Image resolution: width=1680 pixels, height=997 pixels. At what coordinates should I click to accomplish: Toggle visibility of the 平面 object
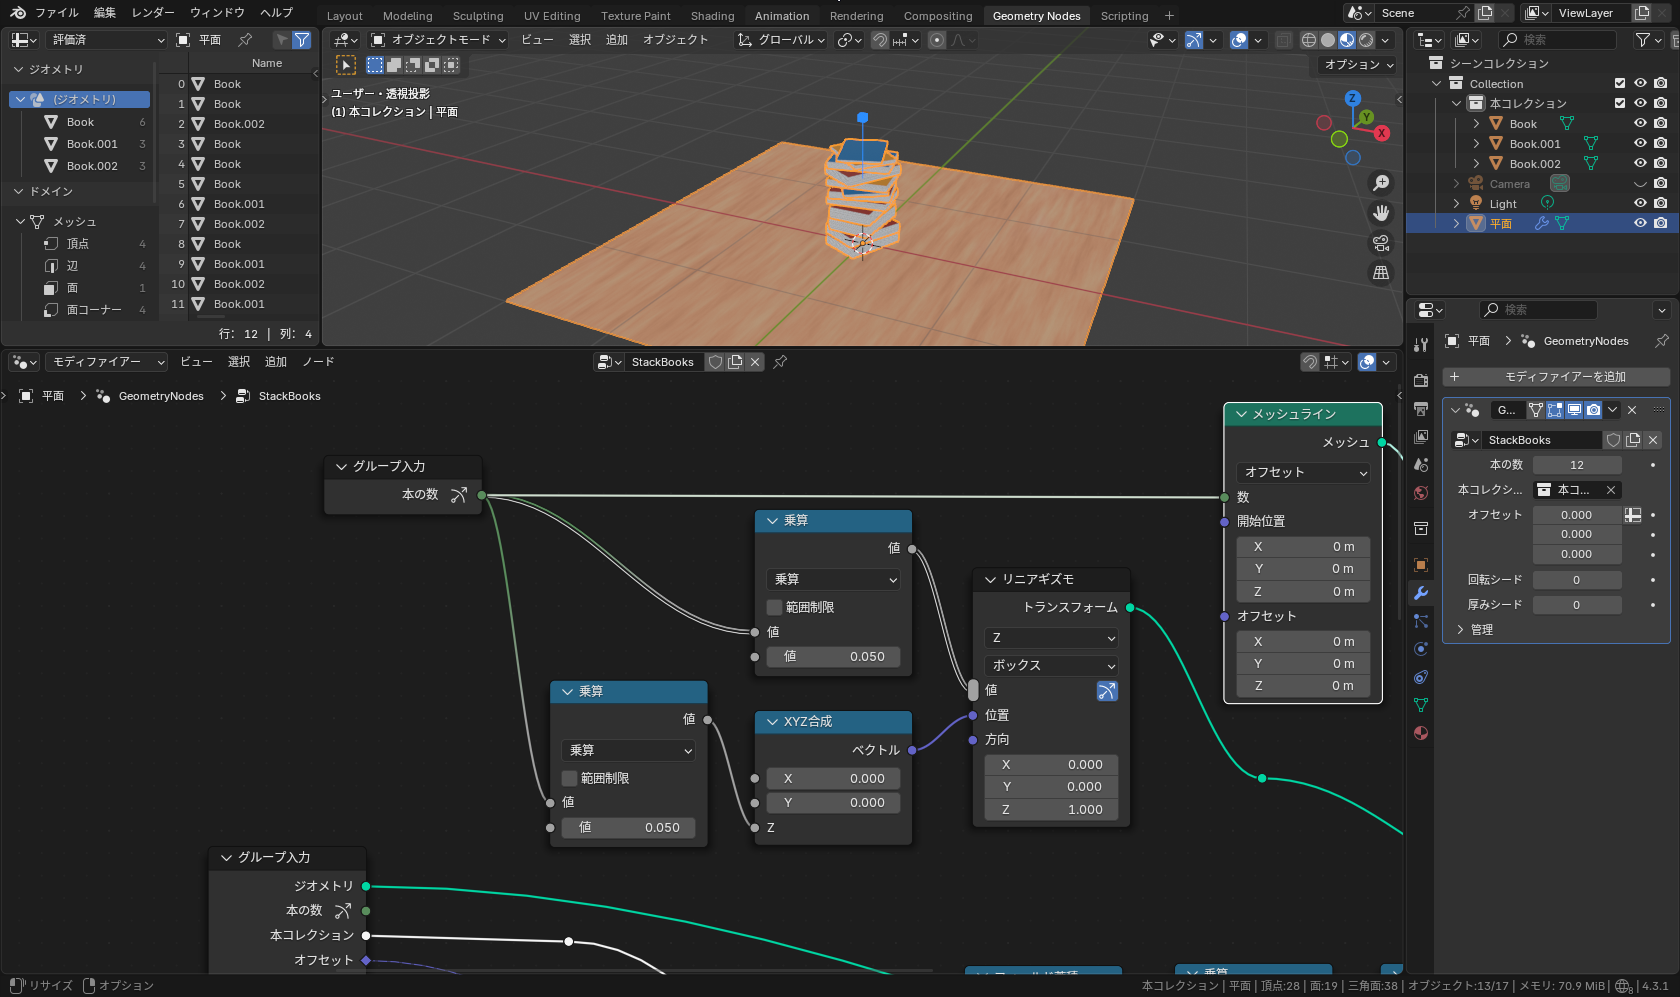[1640, 223]
